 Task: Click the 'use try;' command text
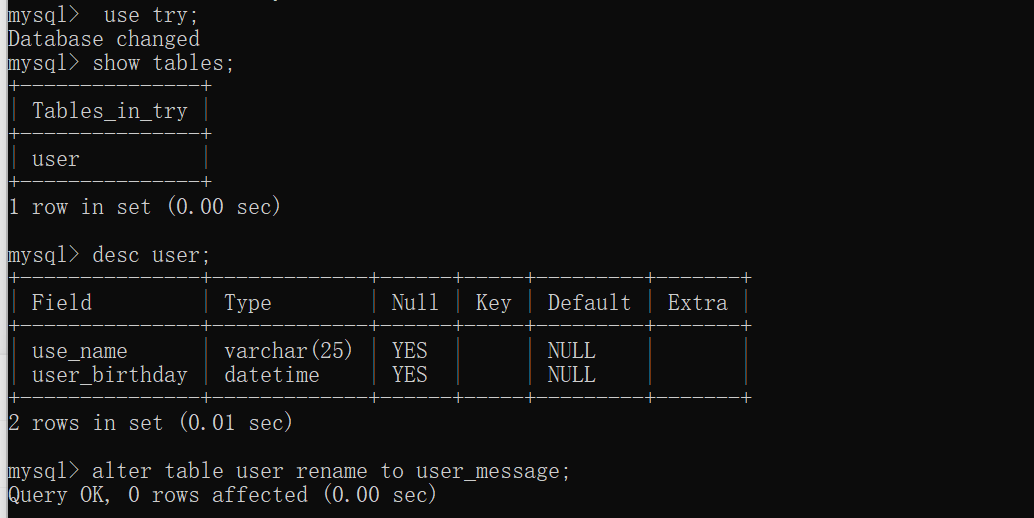[150, 14]
